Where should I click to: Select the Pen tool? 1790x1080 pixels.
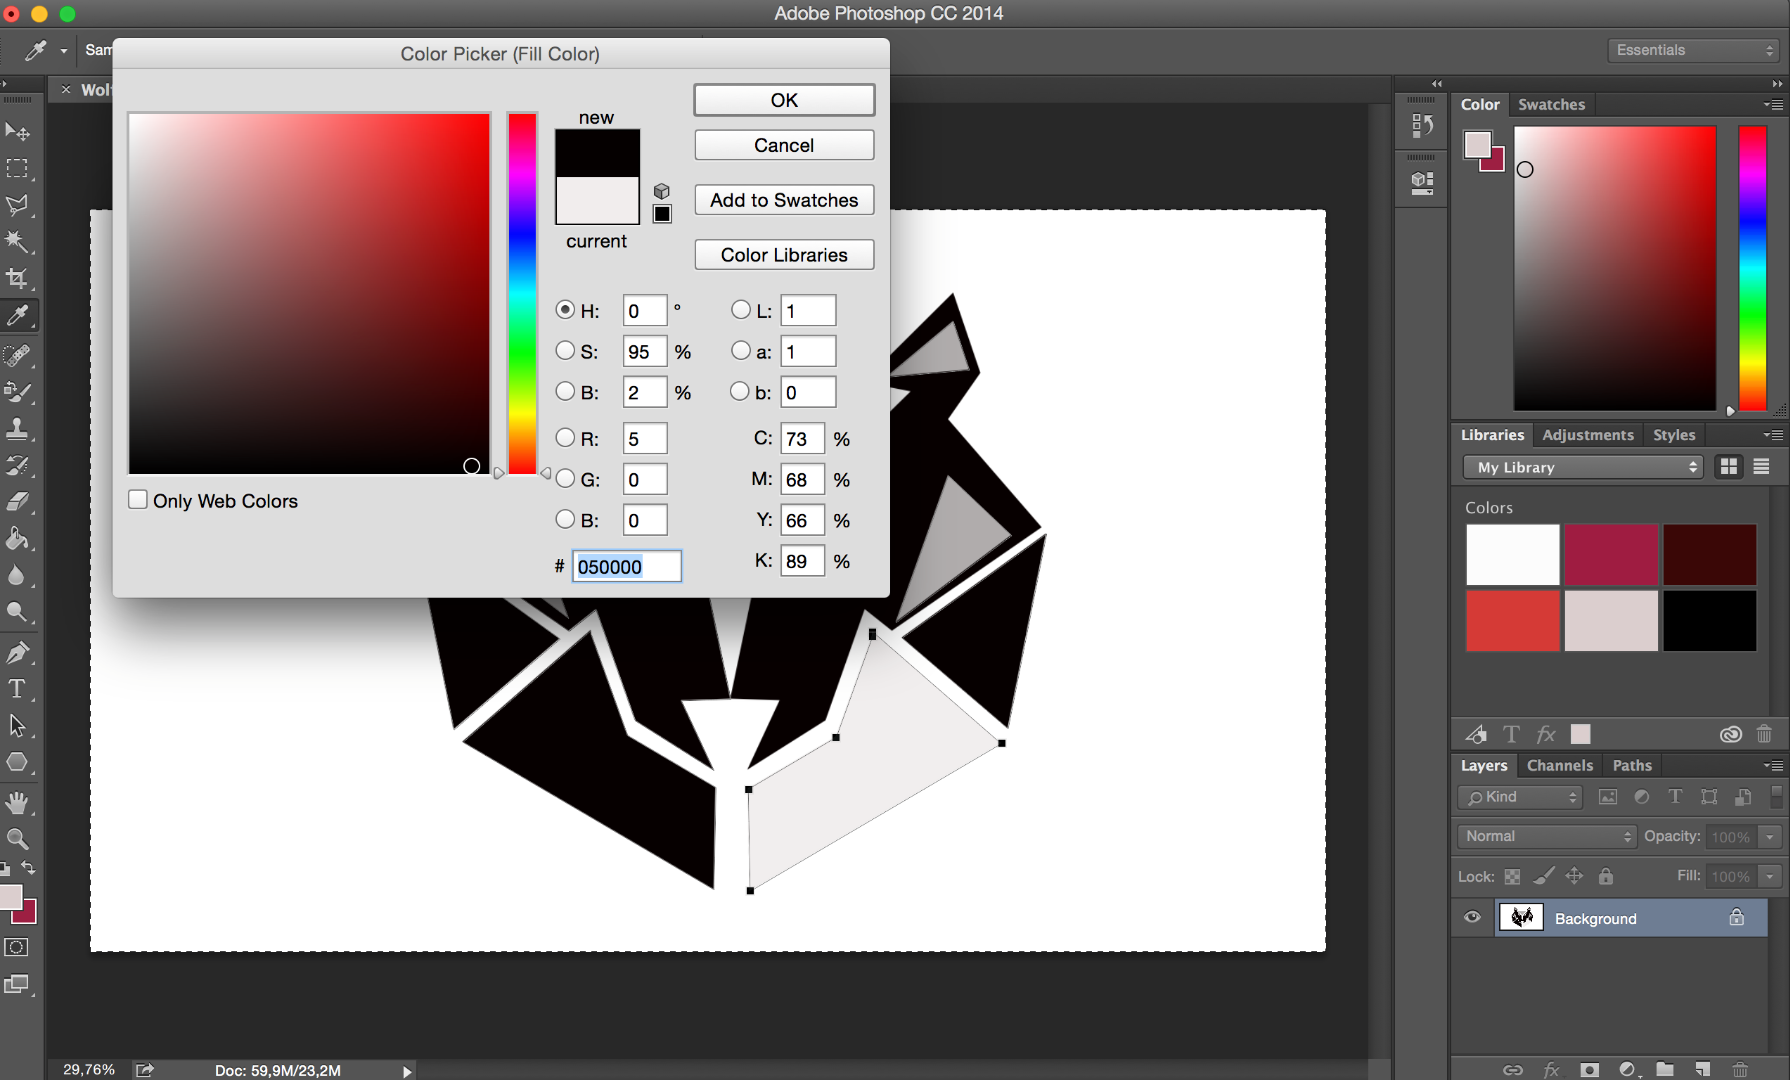click(17, 653)
